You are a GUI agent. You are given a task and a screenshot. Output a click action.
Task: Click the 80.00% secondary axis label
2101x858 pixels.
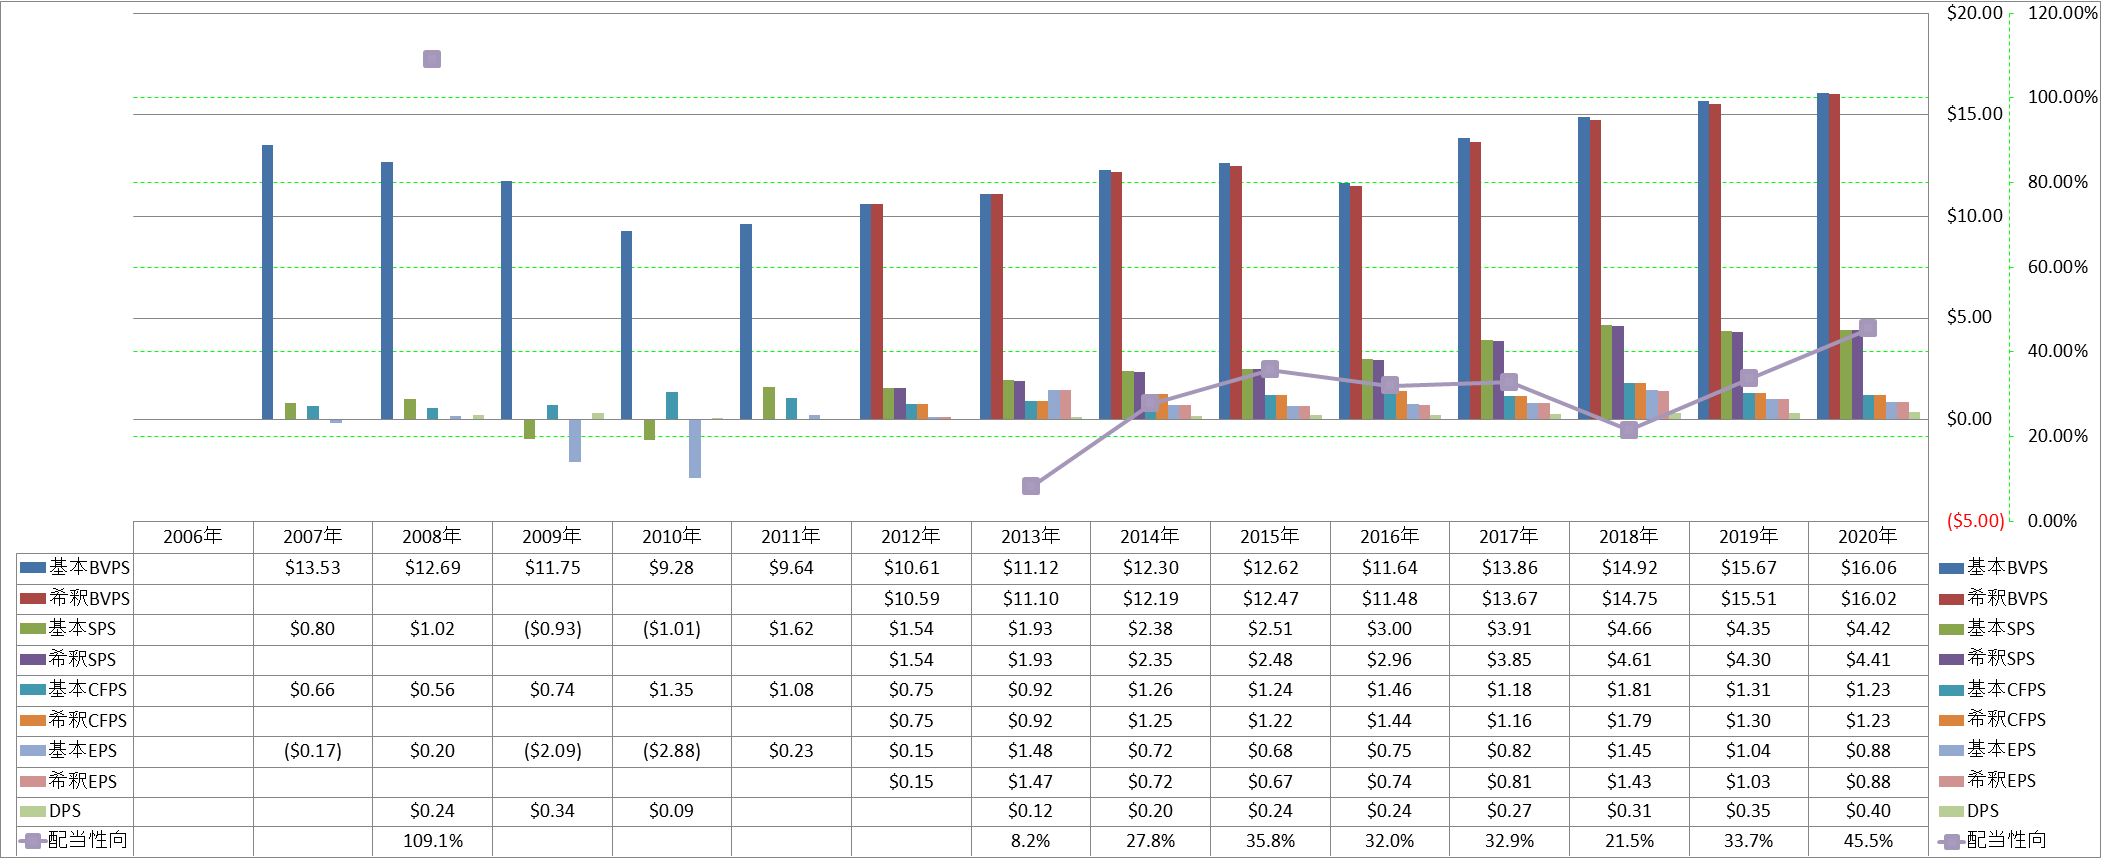click(x=2058, y=182)
